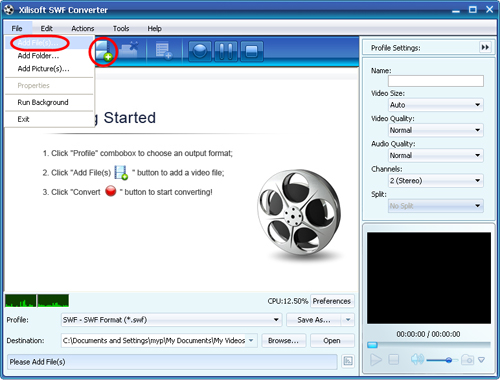Image resolution: width=500 pixels, height=380 pixels.
Task: Click the add profile toolbar icon
Action: (164, 51)
